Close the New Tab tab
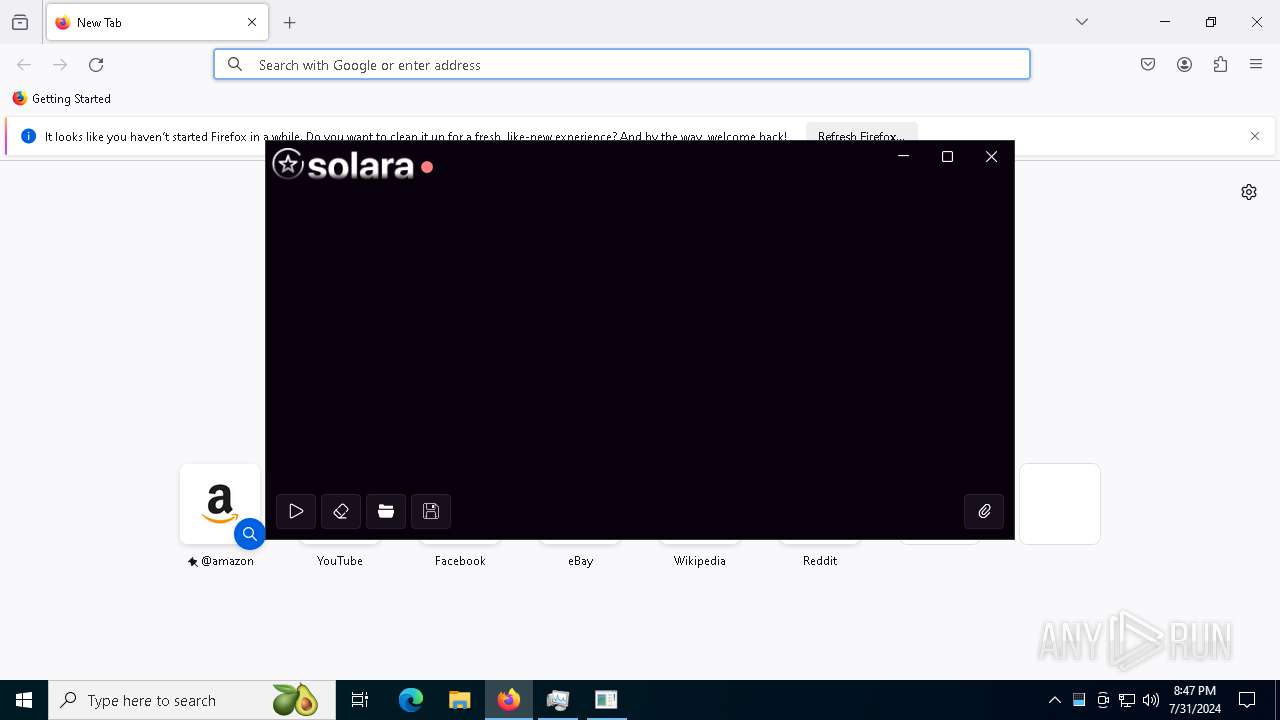The width and height of the screenshot is (1280, 720). (252, 22)
